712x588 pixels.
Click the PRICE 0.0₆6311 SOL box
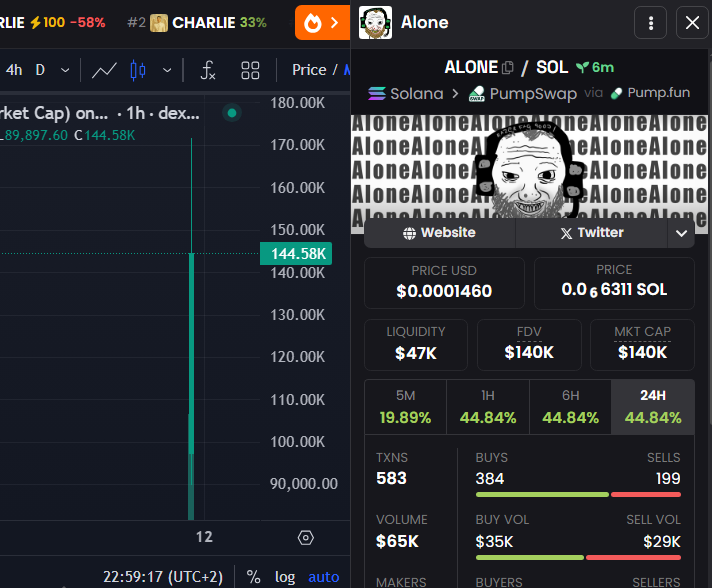[x=614, y=283]
